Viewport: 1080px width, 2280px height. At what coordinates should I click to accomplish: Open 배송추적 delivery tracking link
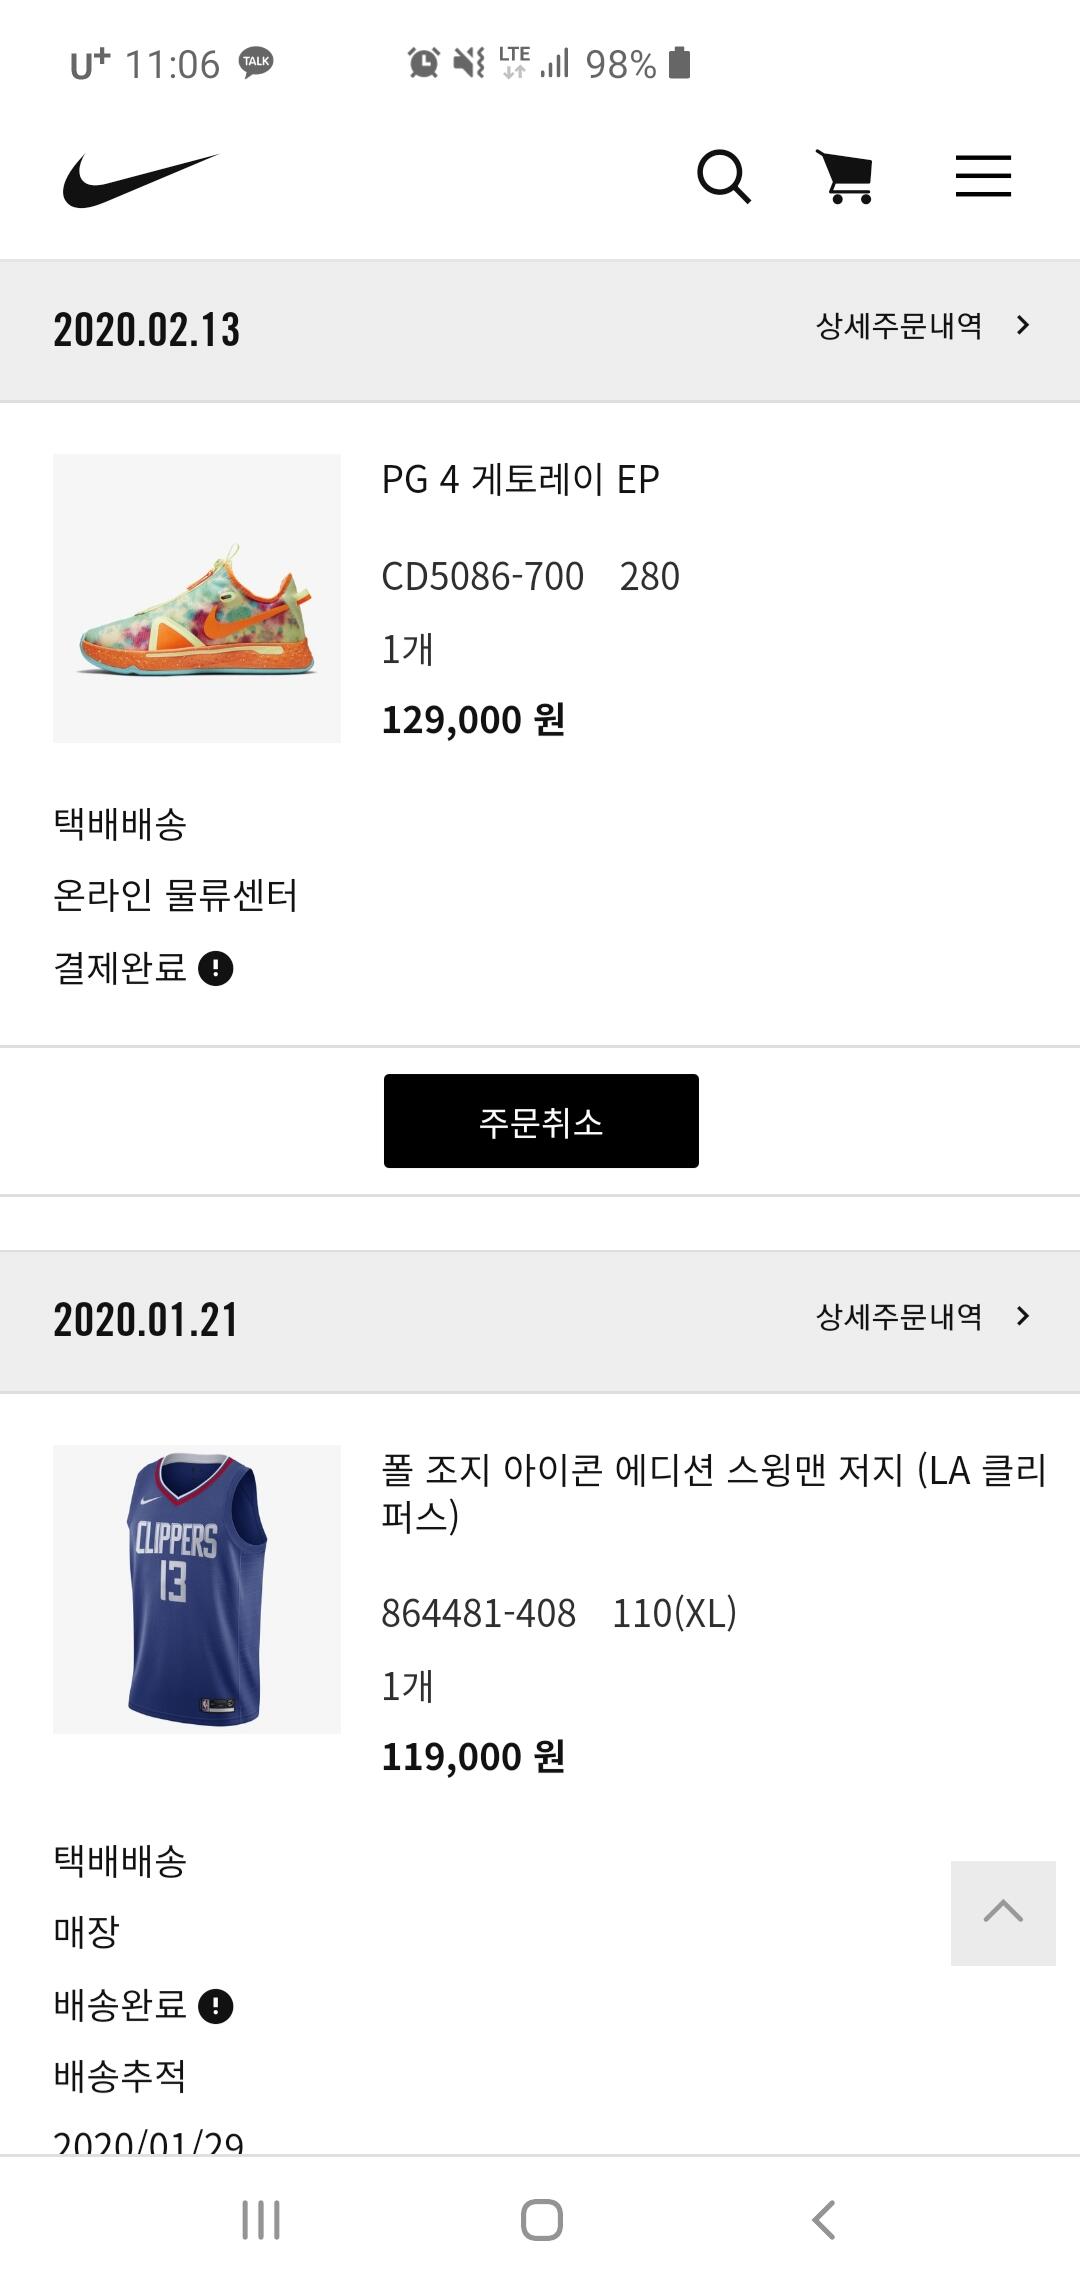pos(120,2075)
